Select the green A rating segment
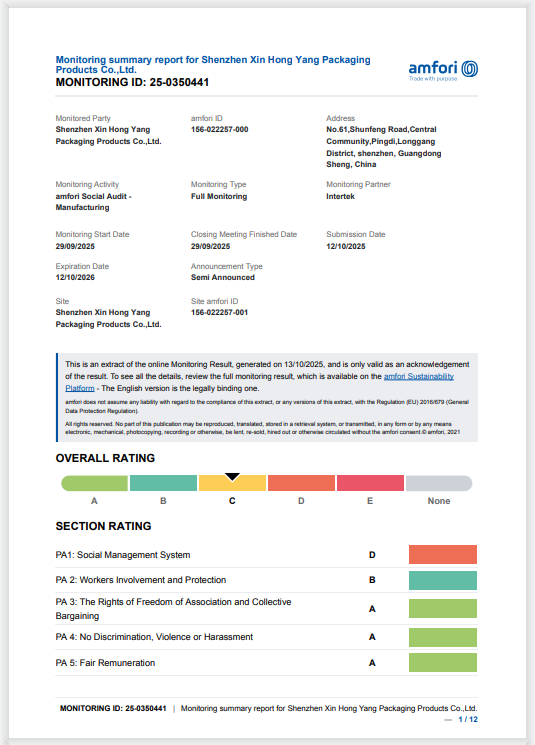Image resolution: width=535 pixels, height=745 pixels. point(95,483)
